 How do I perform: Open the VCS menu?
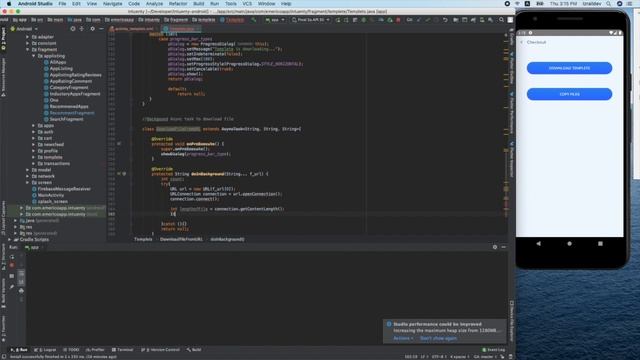[x=247, y=4]
